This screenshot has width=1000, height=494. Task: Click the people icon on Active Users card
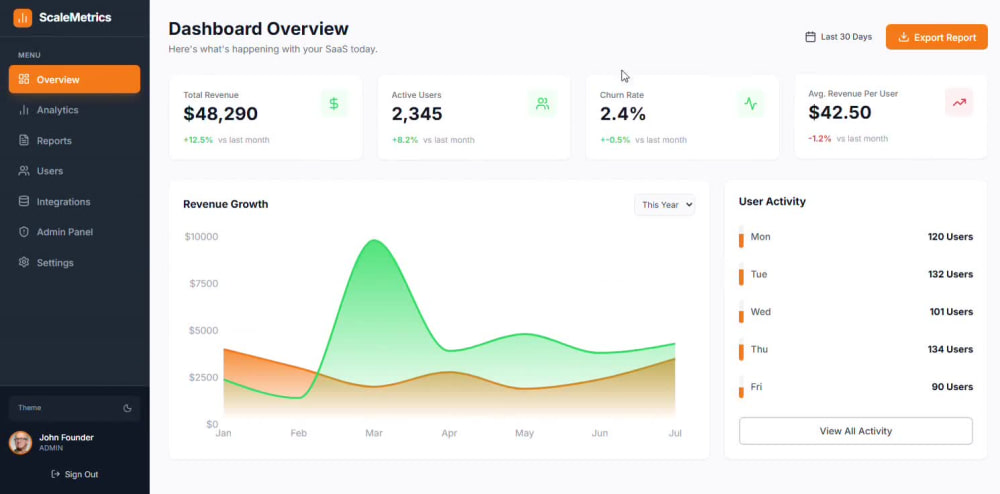pos(543,103)
